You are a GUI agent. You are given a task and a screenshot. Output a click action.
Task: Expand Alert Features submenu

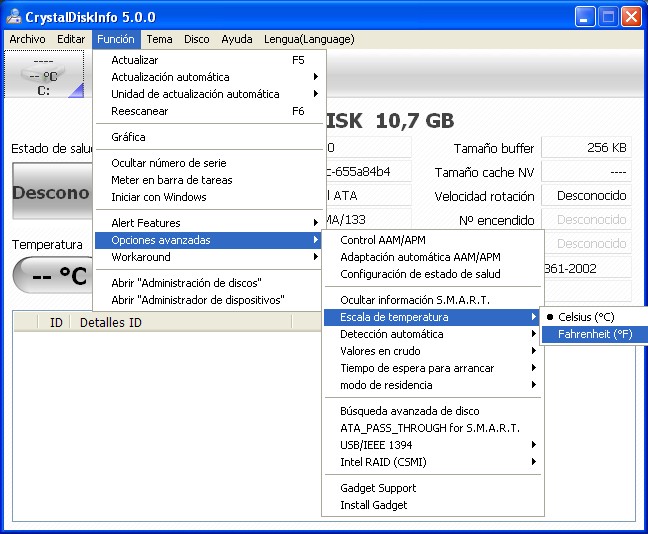tap(208, 223)
